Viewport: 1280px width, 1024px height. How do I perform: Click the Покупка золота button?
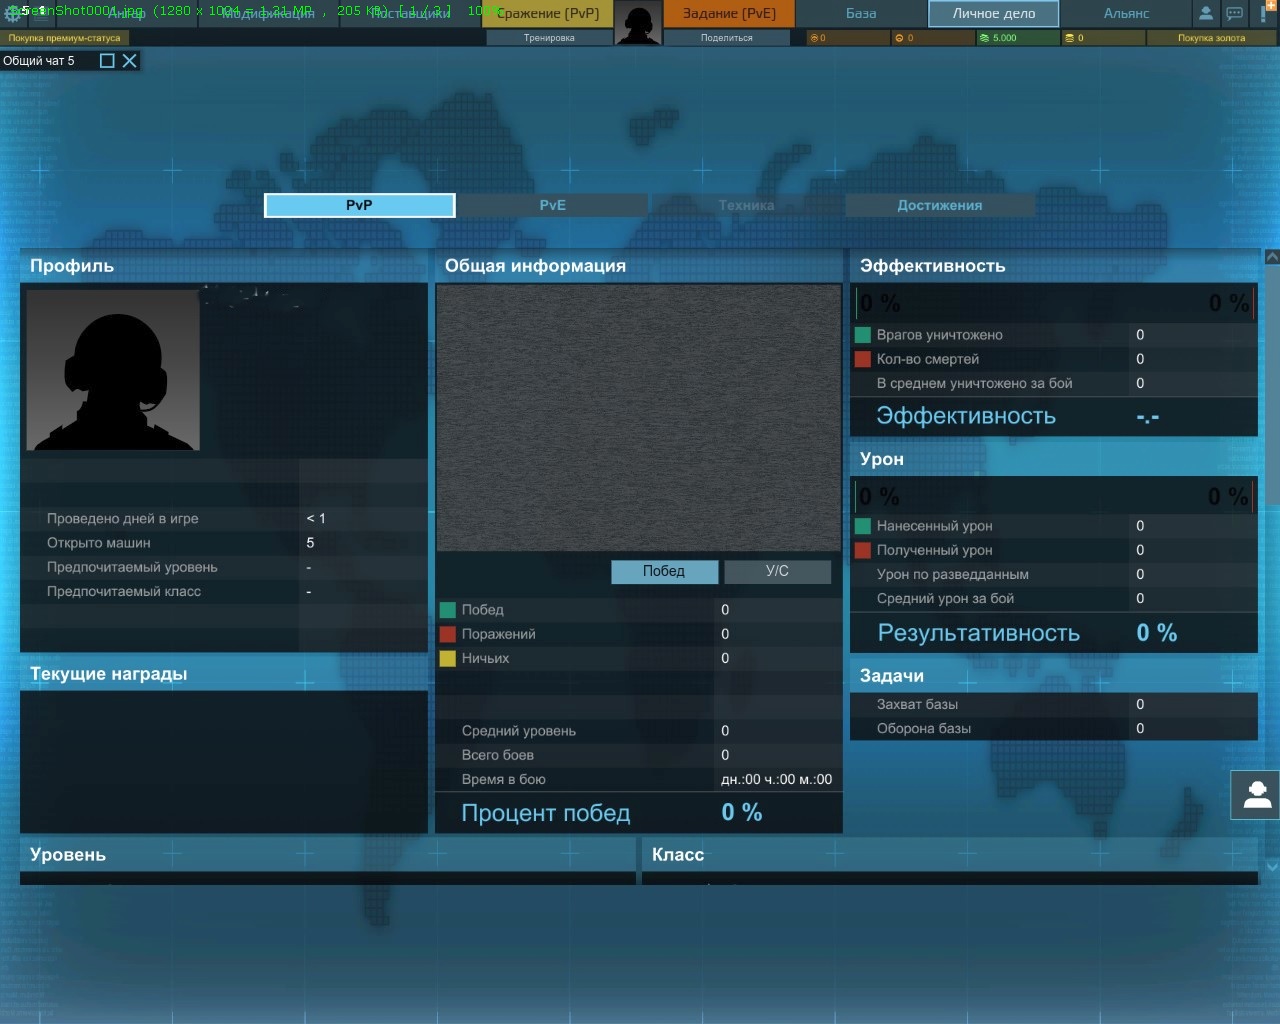[1211, 38]
